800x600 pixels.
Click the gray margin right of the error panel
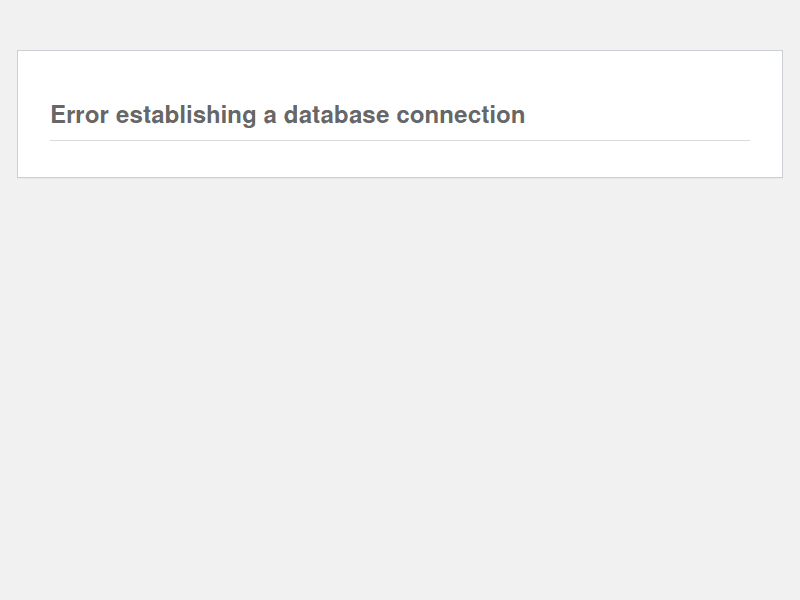pyautogui.click(x=791, y=114)
